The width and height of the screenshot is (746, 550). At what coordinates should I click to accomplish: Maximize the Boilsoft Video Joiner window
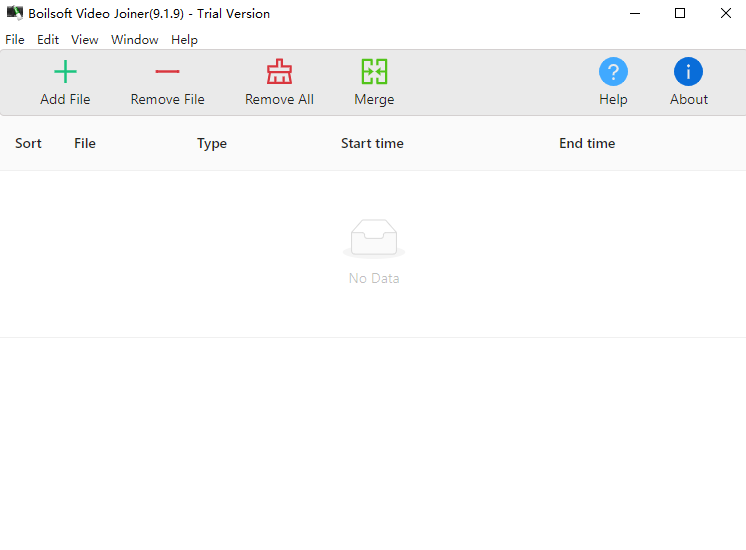(x=680, y=13)
